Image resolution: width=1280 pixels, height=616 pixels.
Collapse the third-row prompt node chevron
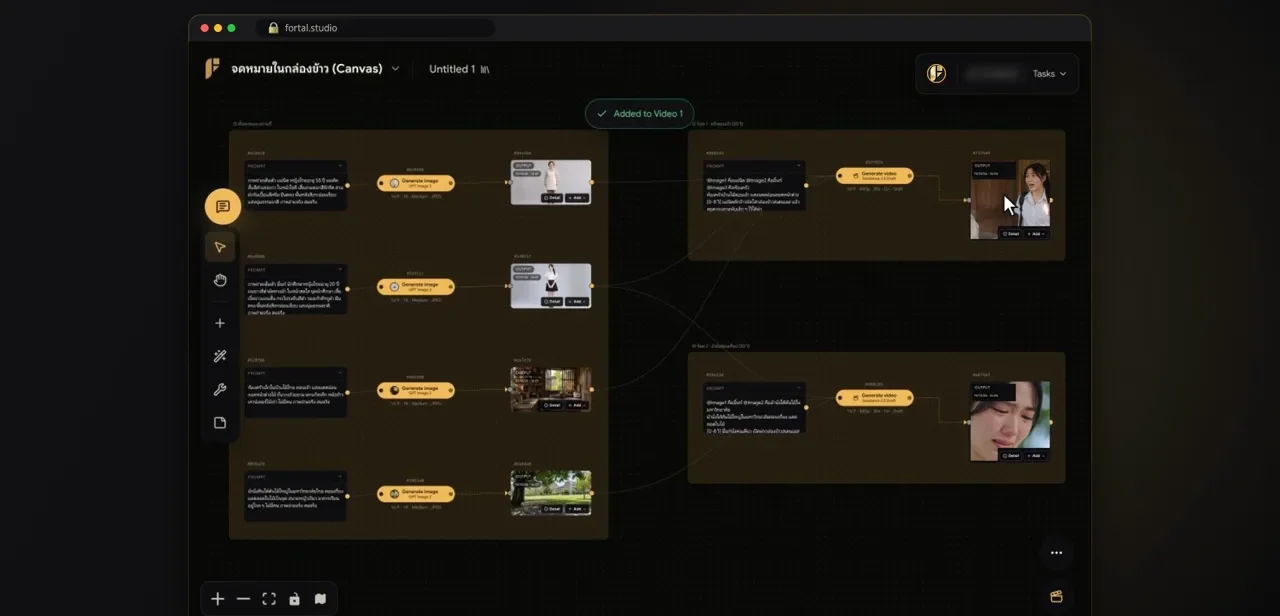coord(340,373)
